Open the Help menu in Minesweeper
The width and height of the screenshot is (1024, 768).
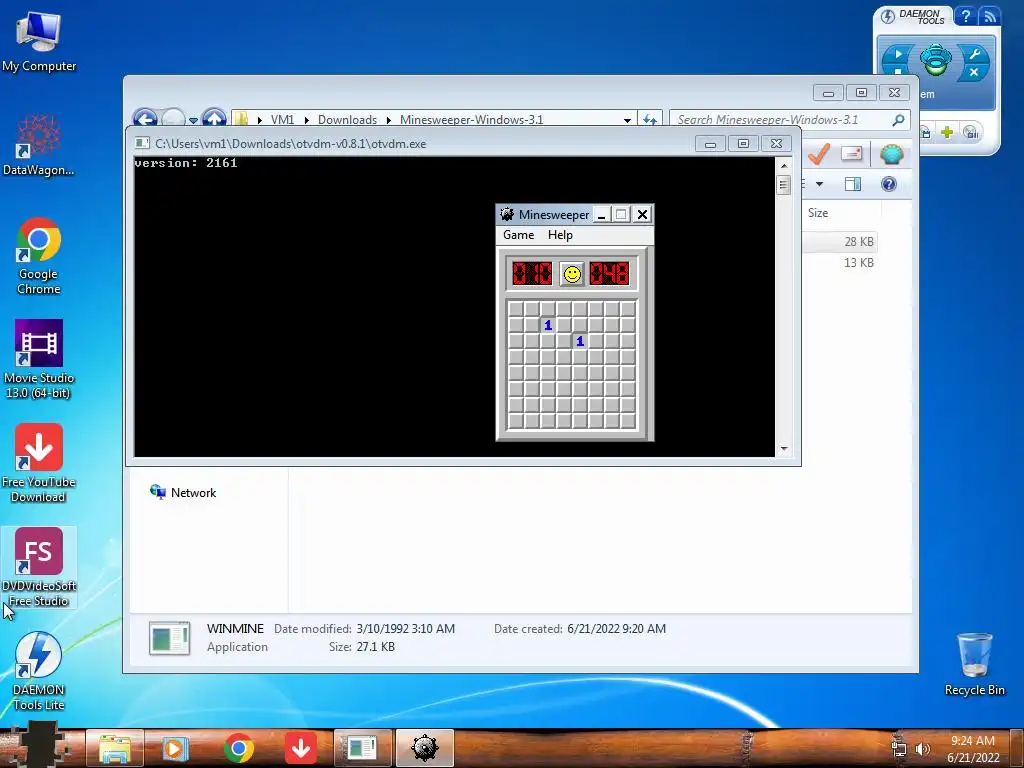560,235
